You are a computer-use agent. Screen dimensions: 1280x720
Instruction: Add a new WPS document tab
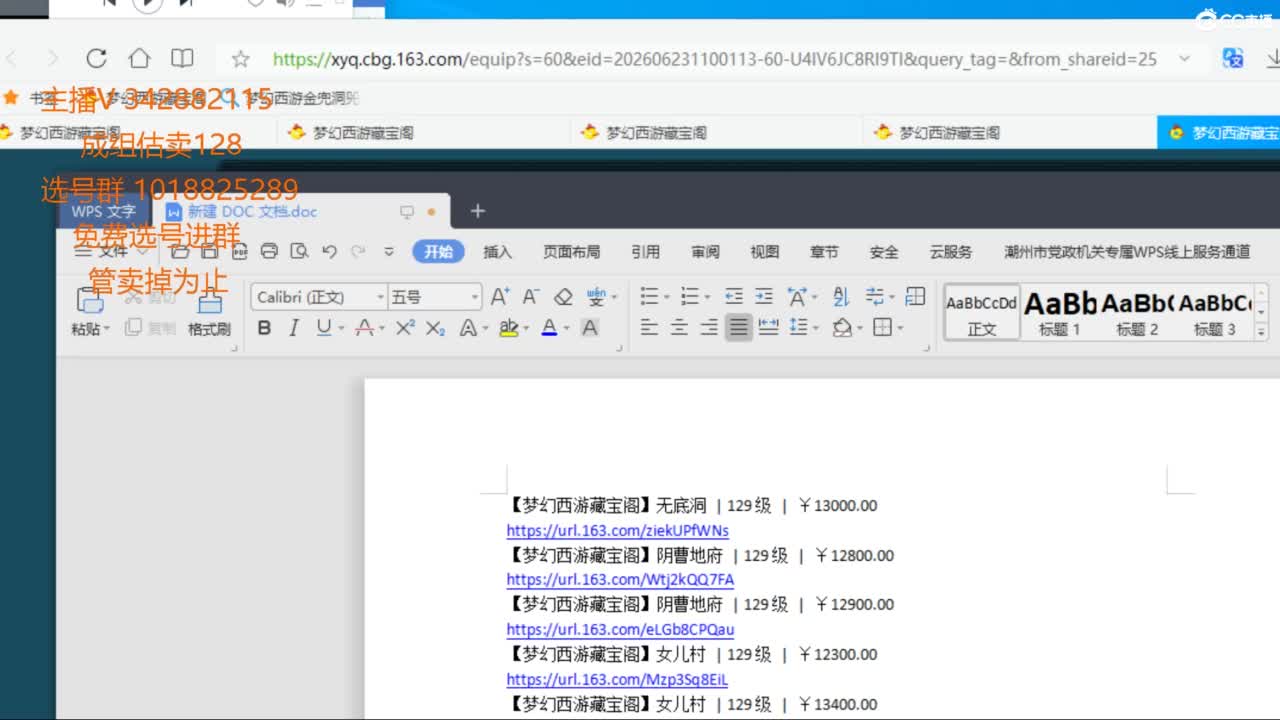tap(477, 211)
